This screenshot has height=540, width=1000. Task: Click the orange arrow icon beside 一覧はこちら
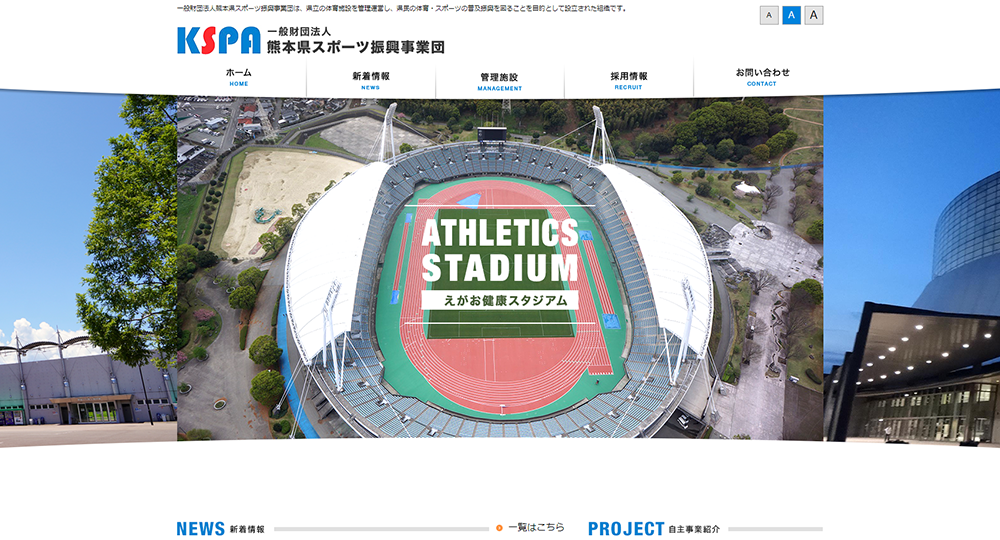coord(499,528)
